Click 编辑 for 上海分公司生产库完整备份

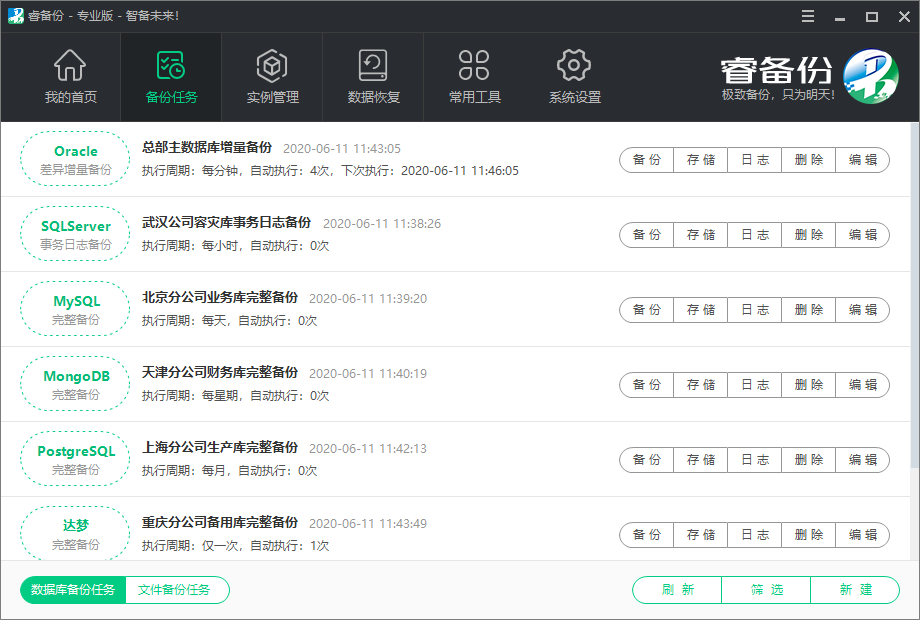tap(862, 460)
